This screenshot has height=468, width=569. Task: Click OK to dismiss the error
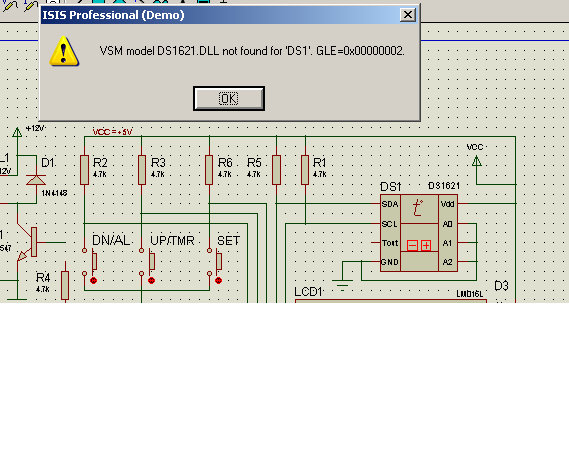tap(229, 98)
